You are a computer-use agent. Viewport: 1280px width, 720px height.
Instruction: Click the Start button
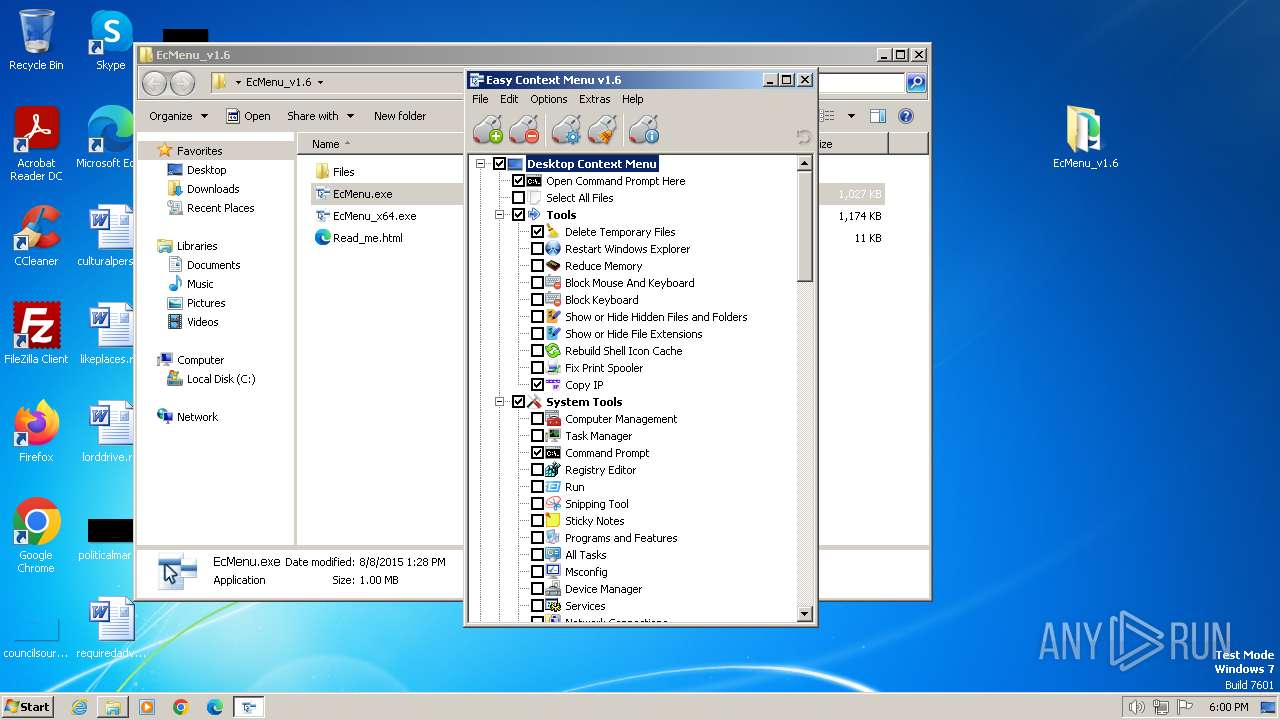(x=27, y=707)
